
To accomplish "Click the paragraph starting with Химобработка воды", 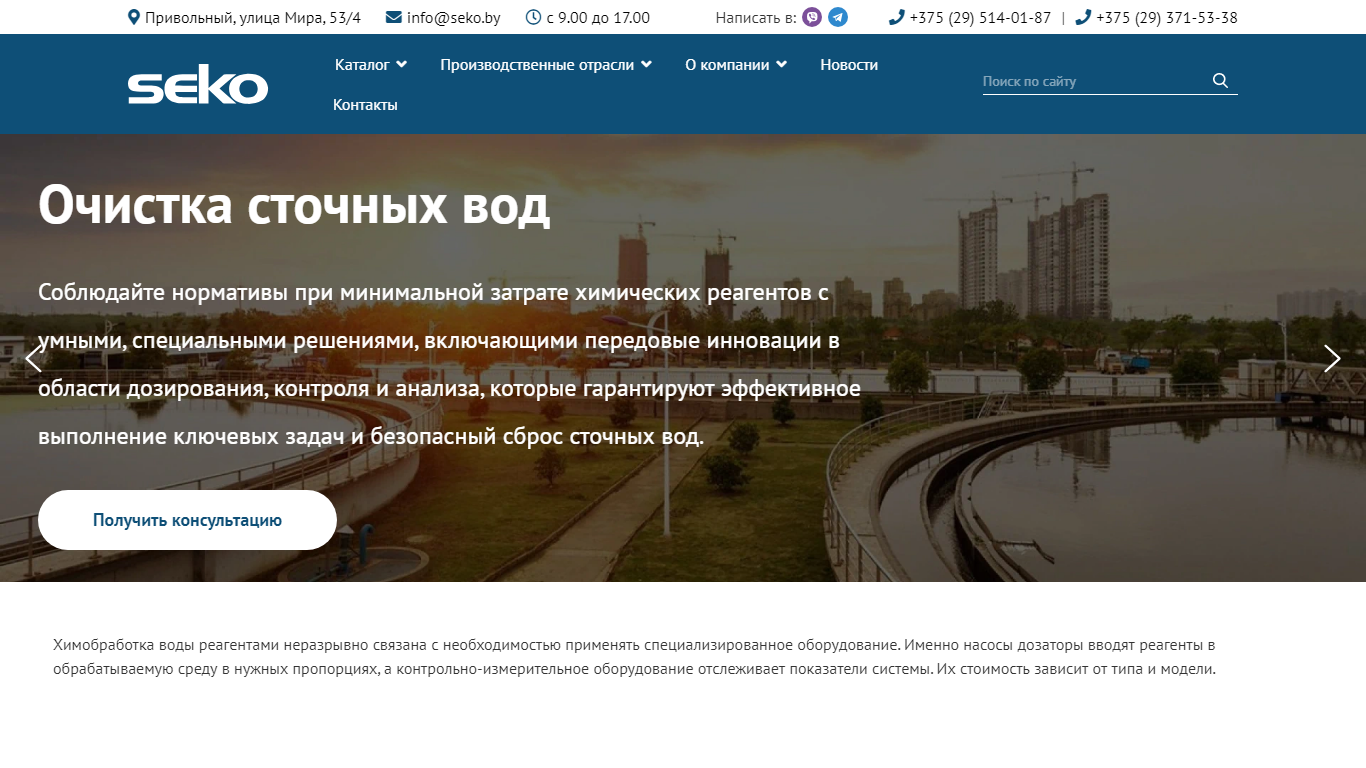I will pos(634,657).
